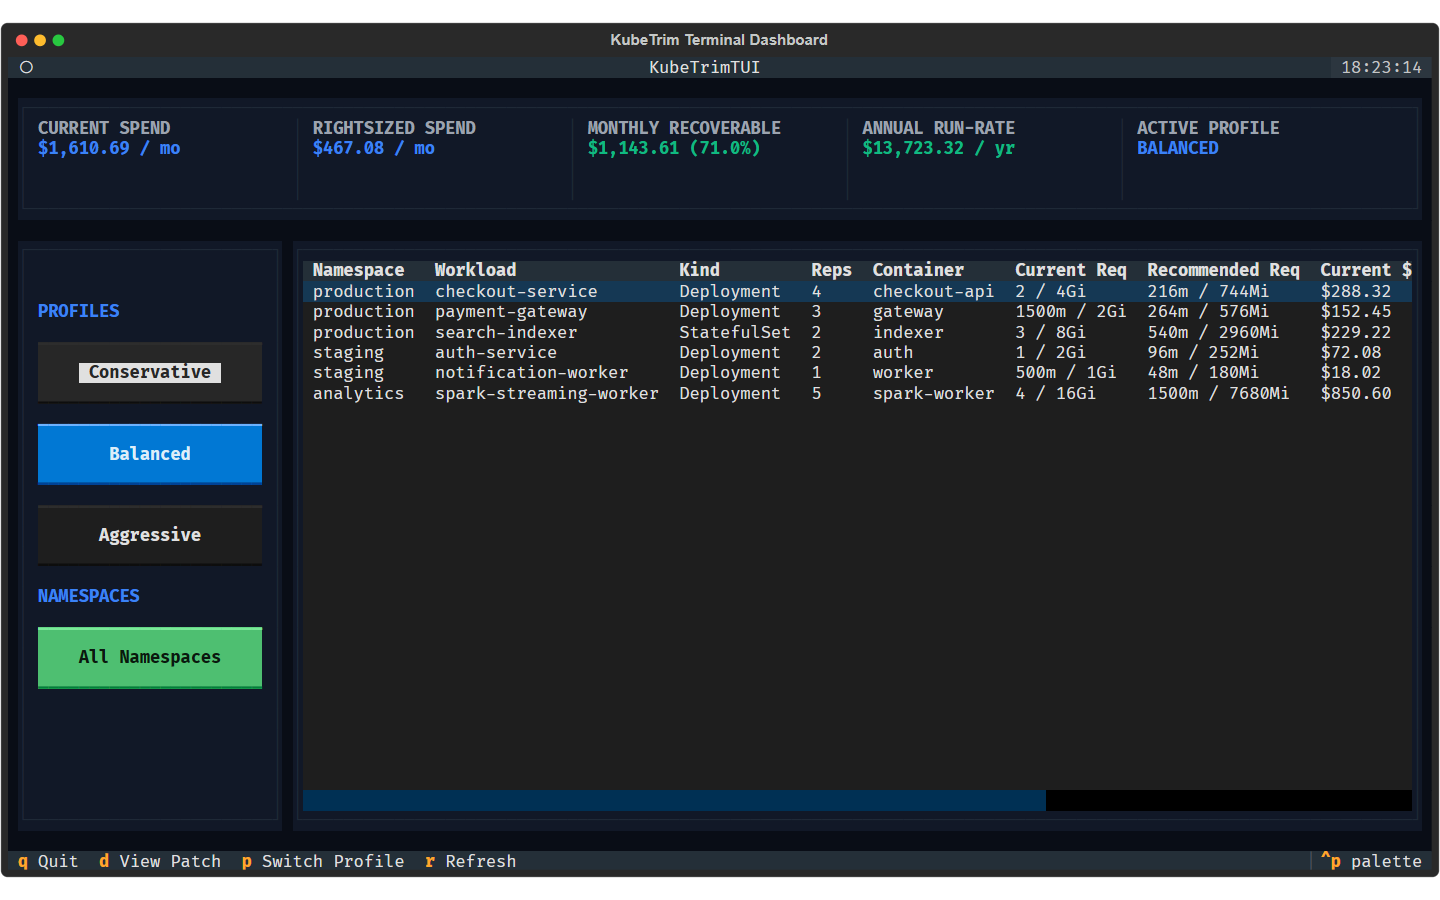
Task: Click the Reps column header
Action: coord(831,270)
